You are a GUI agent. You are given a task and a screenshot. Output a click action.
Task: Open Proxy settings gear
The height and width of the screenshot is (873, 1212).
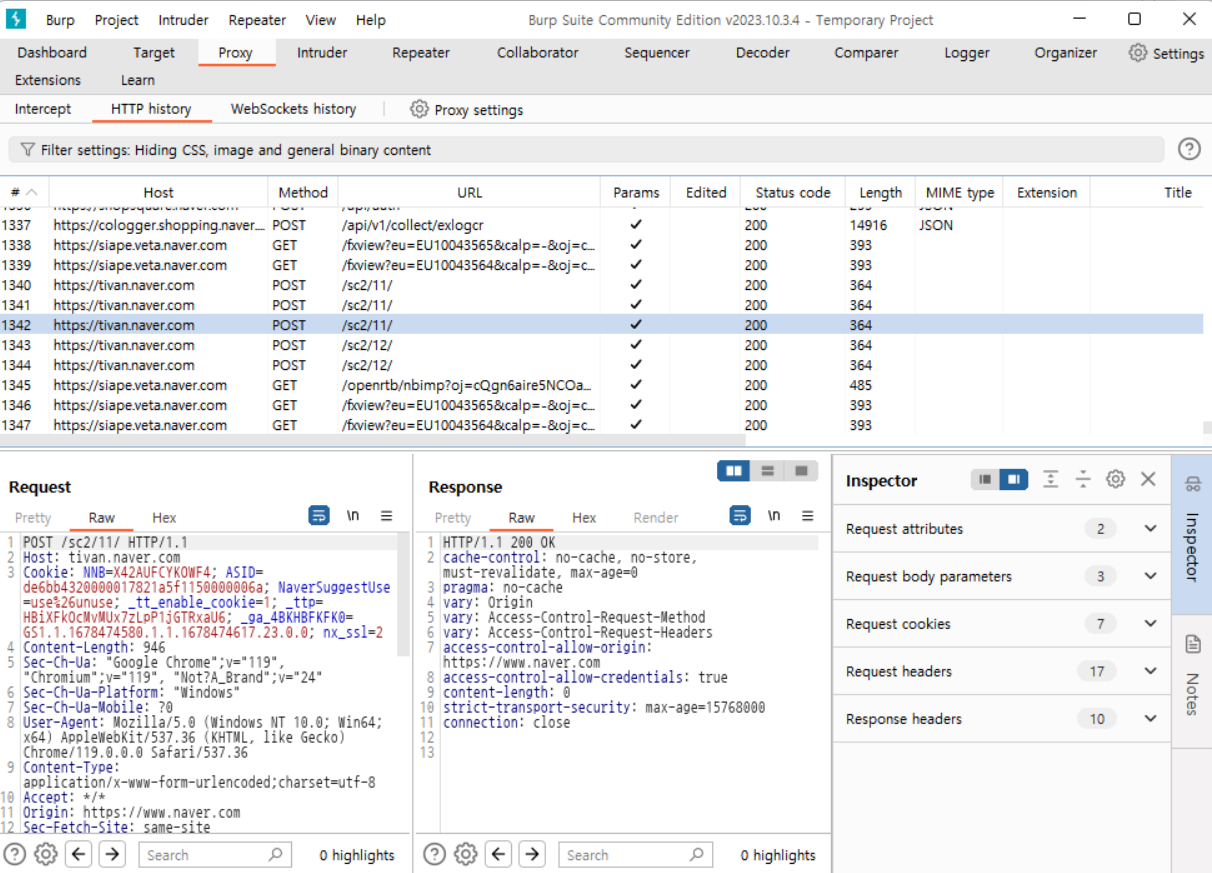[420, 109]
